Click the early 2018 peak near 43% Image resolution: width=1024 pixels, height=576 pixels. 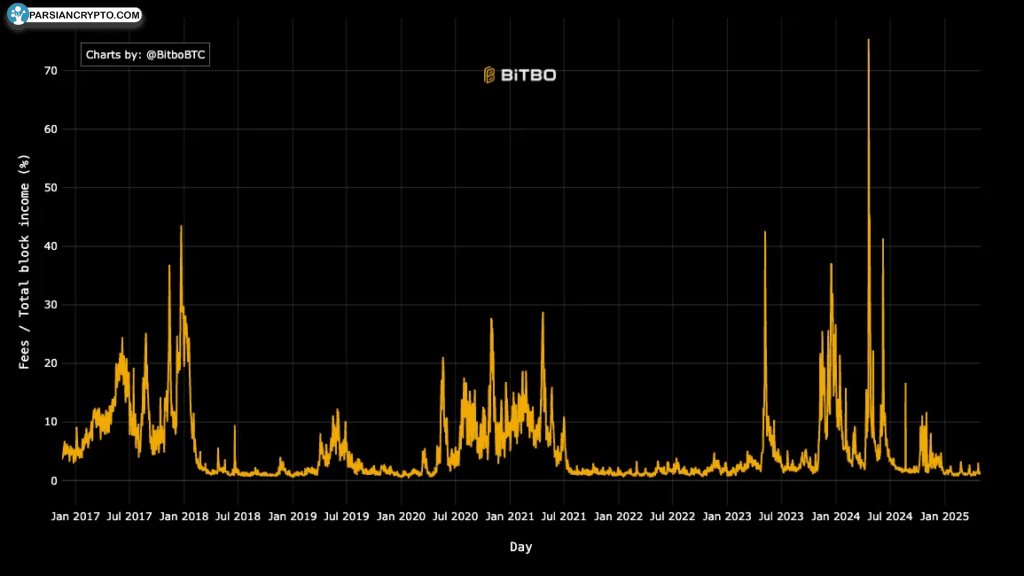181,227
